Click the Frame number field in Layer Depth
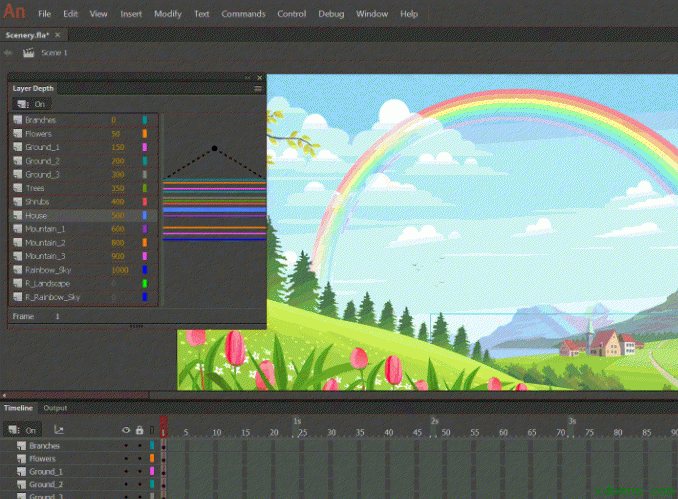Viewport: 678px width, 499px height. tap(57, 316)
